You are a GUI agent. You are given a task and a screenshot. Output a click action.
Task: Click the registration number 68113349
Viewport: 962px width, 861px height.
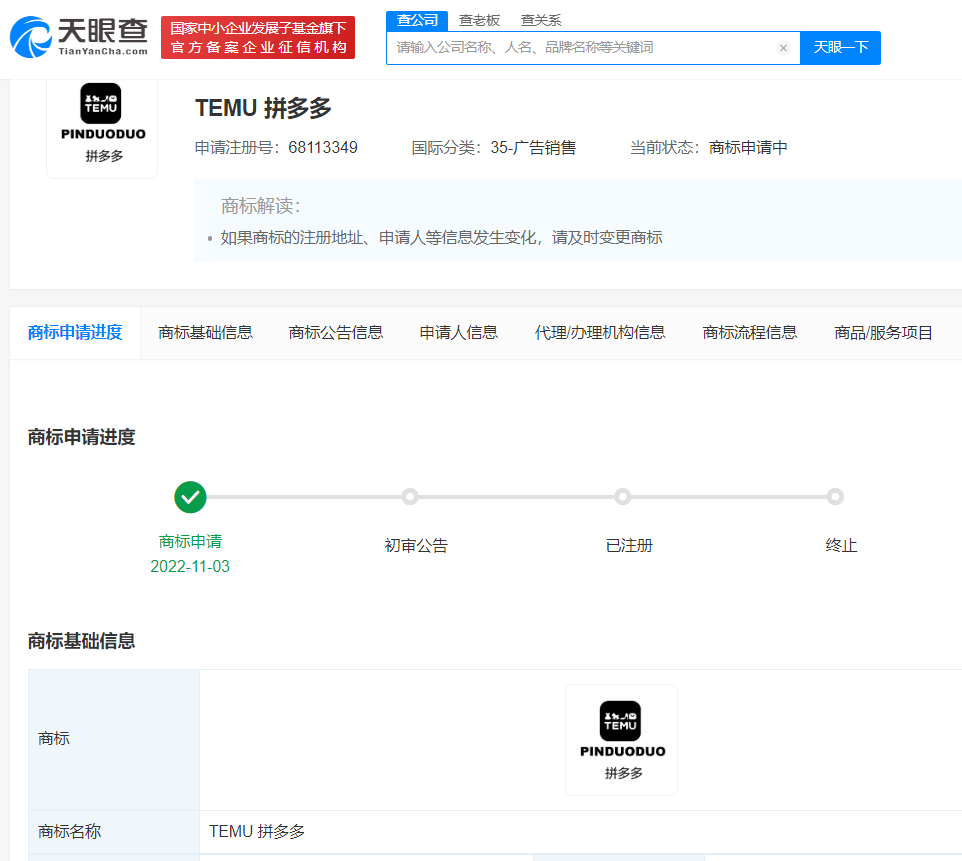pyautogui.click(x=323, y=148)
